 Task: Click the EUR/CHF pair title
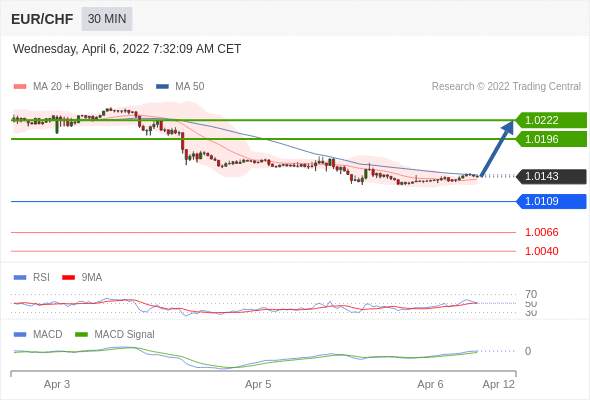(42, 19)
